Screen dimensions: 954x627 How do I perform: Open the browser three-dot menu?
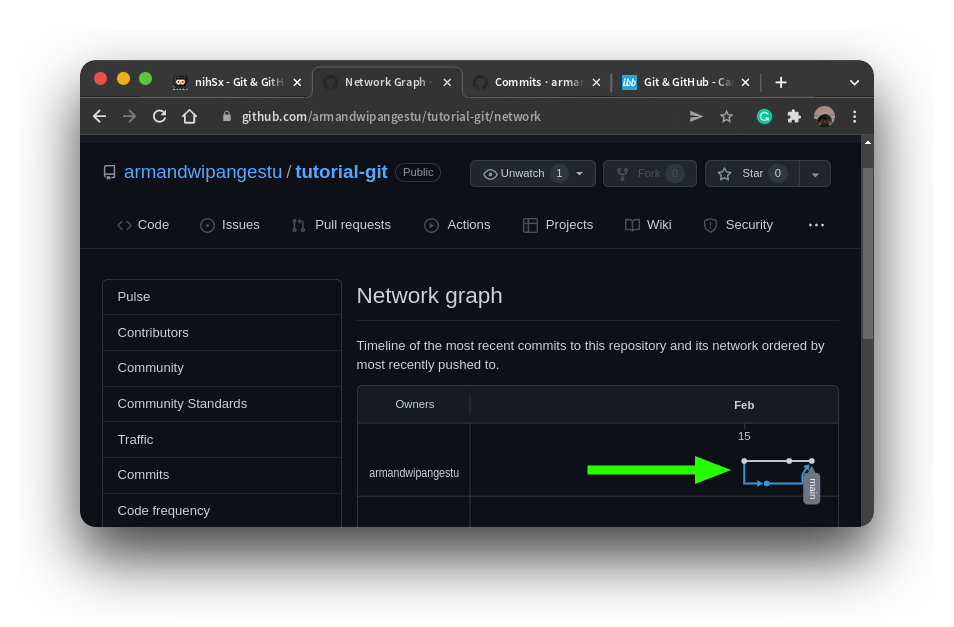[854, 116]
